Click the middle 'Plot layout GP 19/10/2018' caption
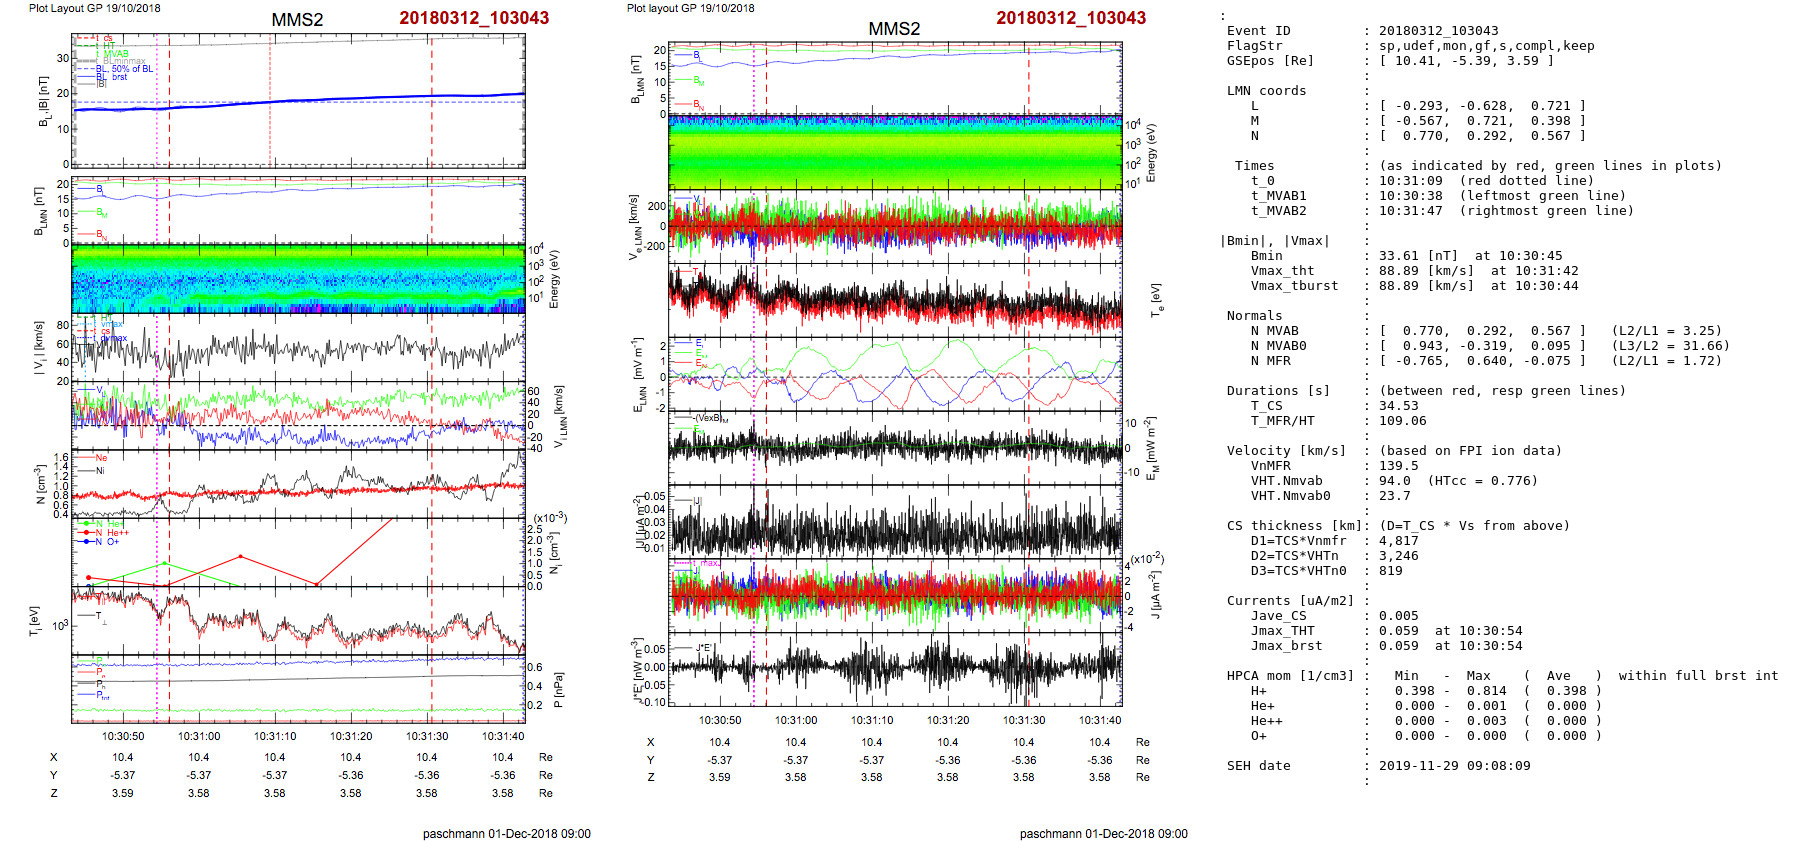 tap(691, 8)
